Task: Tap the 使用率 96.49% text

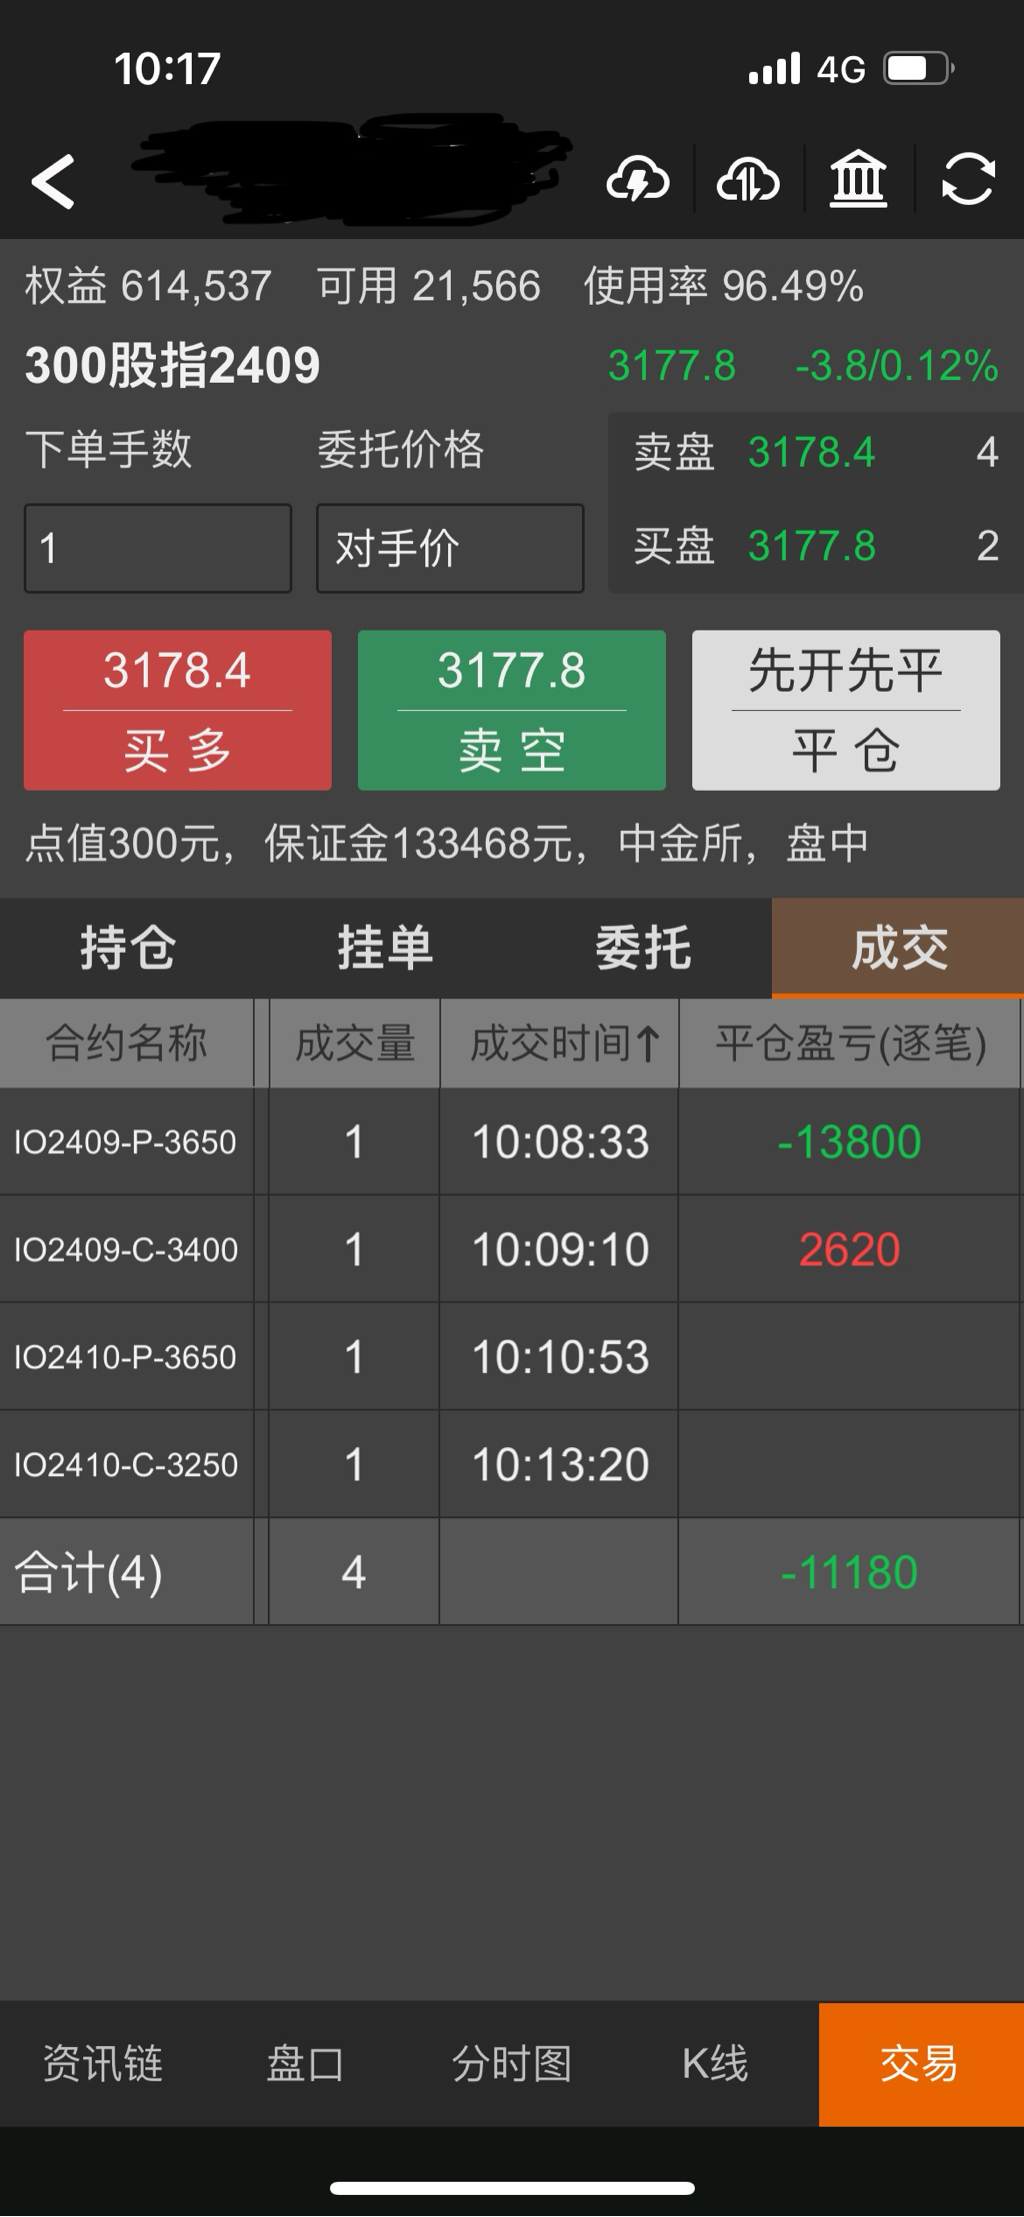Action: pyautogui.click(x=724, y=286)
